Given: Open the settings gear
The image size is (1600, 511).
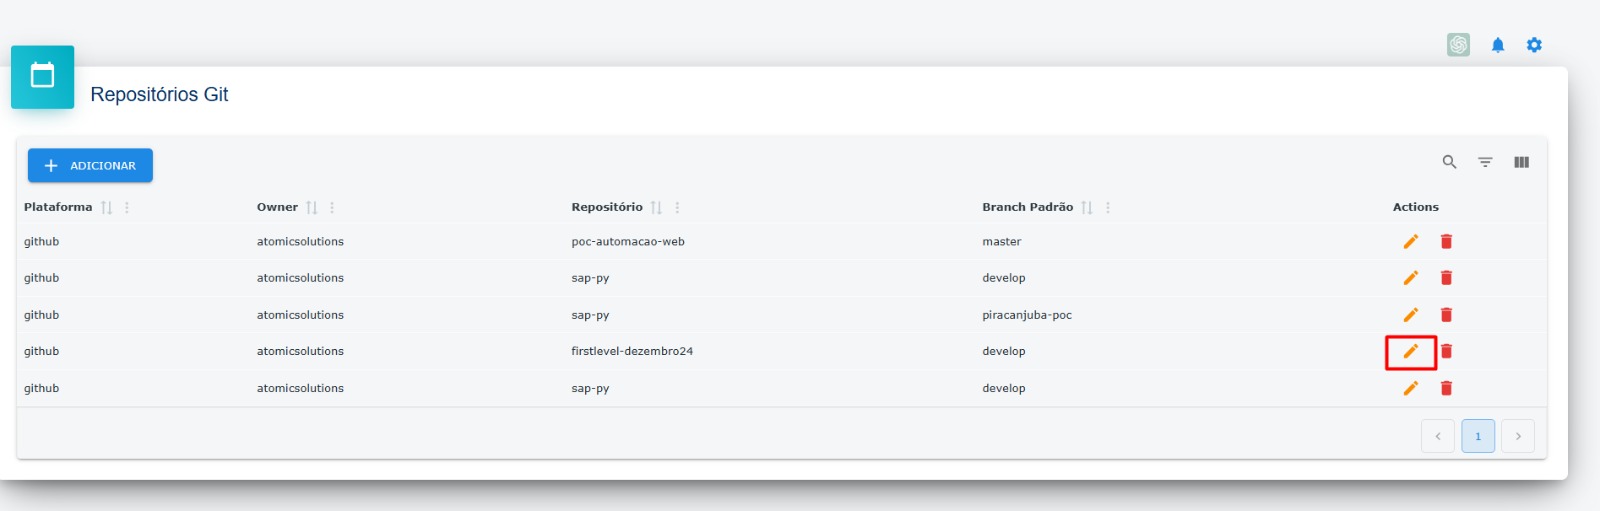Looking at the screenshot, I should tap(1534, 45).
